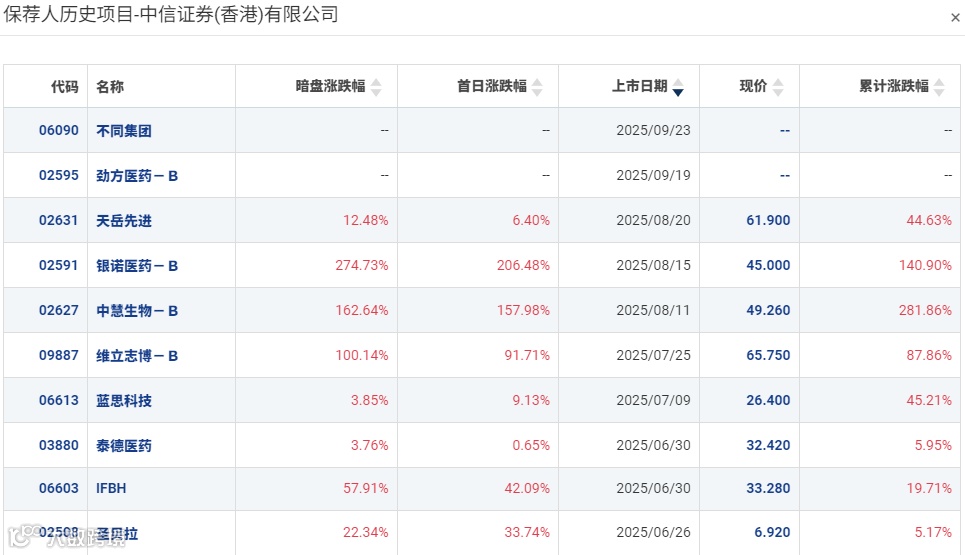This screenshot has width=965, height=555.
Task: Open IFBH stock page
Action: coord(111,488)
